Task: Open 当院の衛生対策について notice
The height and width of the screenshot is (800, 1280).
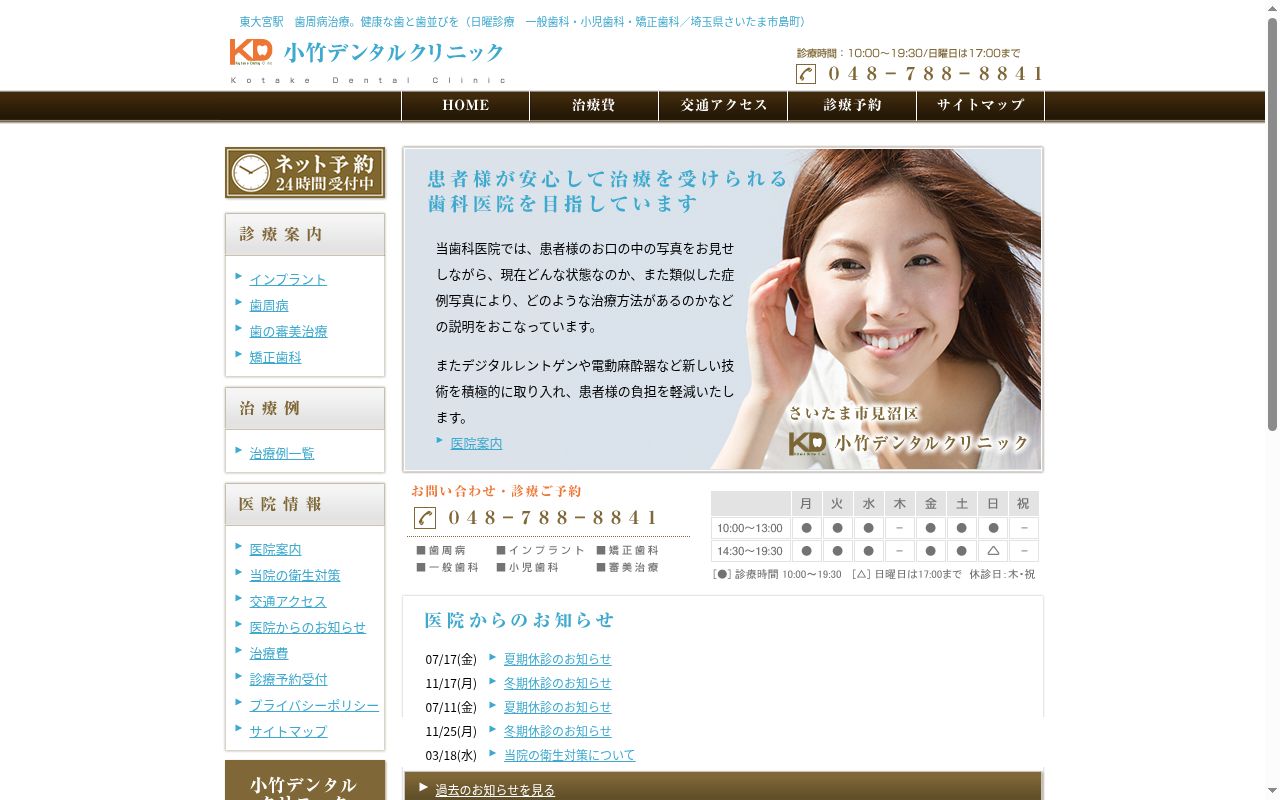Action: coord(569,755)
